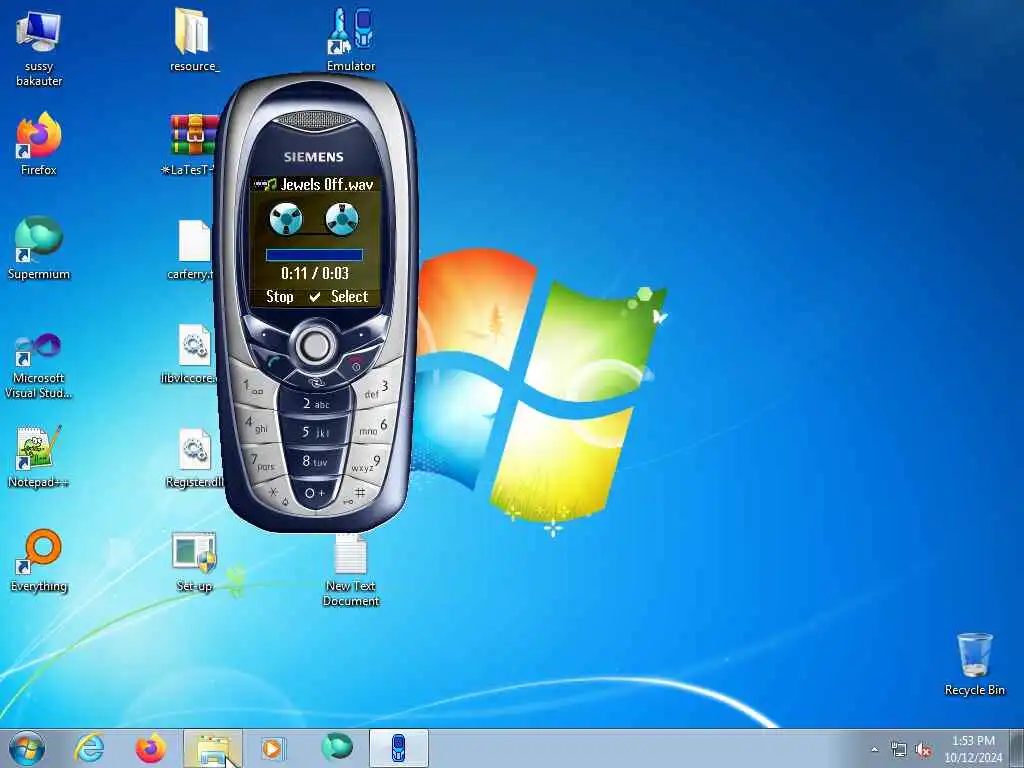Screen dimensions: 1024x768
Task: Switch to Siemens emulator taskbar item
Action: [x=398, y=748]
